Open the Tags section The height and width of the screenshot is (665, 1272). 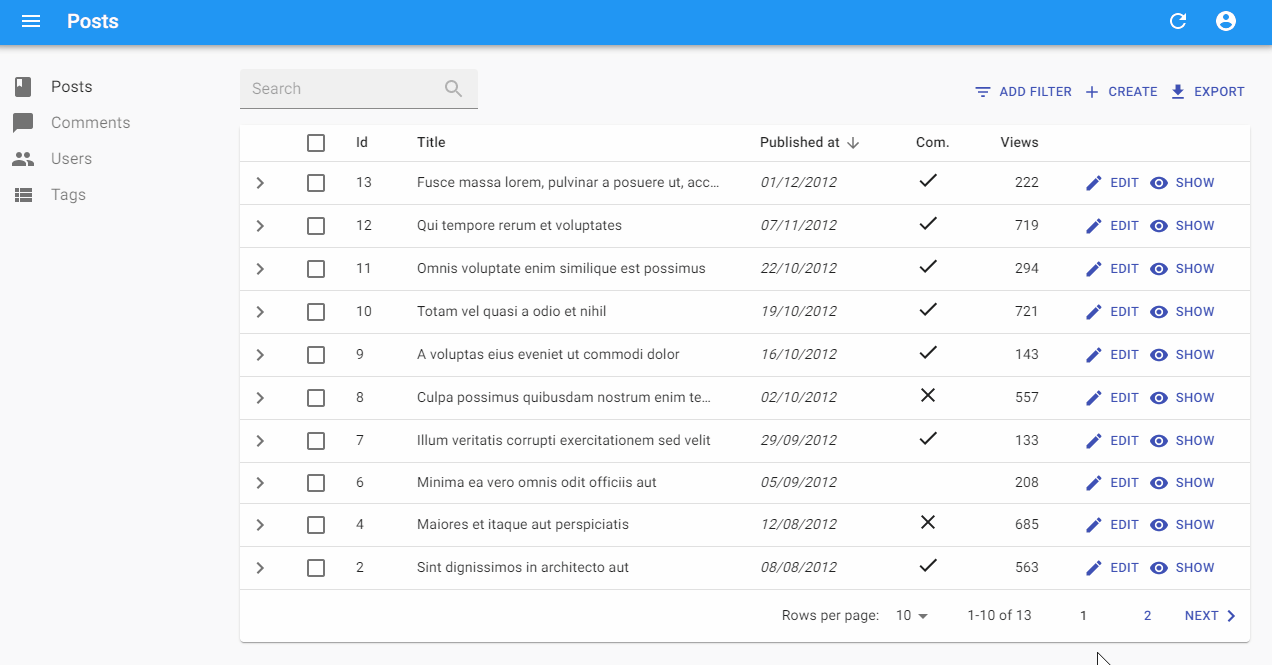(x=68, y=194)
